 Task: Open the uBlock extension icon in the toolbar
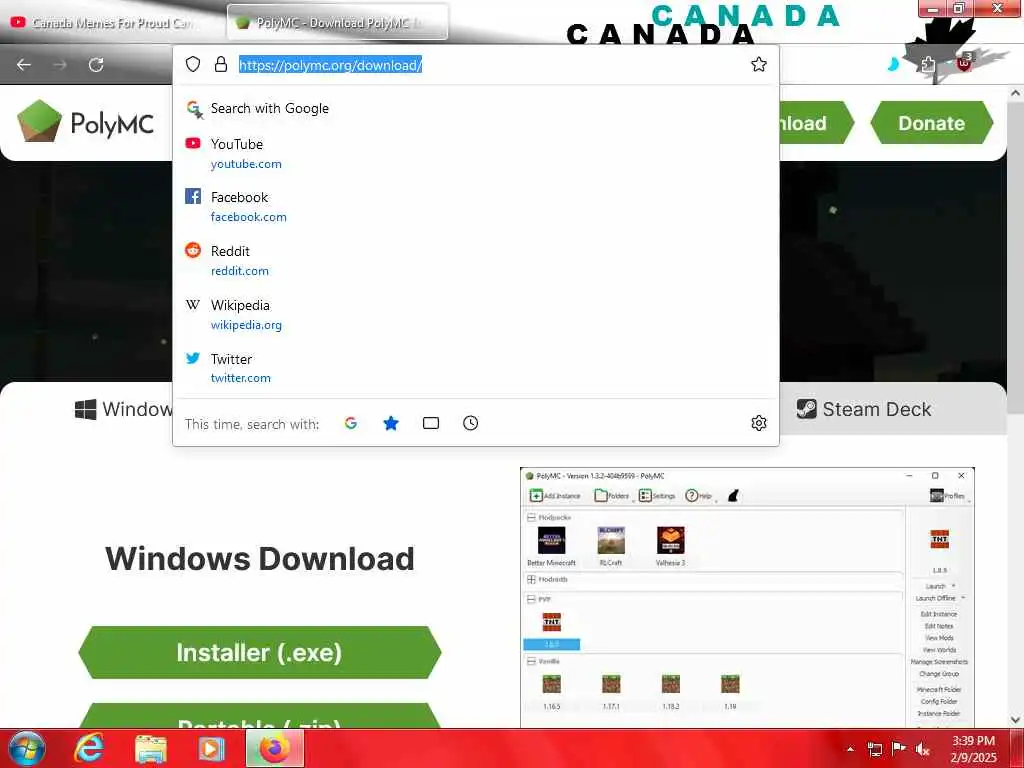964,63
